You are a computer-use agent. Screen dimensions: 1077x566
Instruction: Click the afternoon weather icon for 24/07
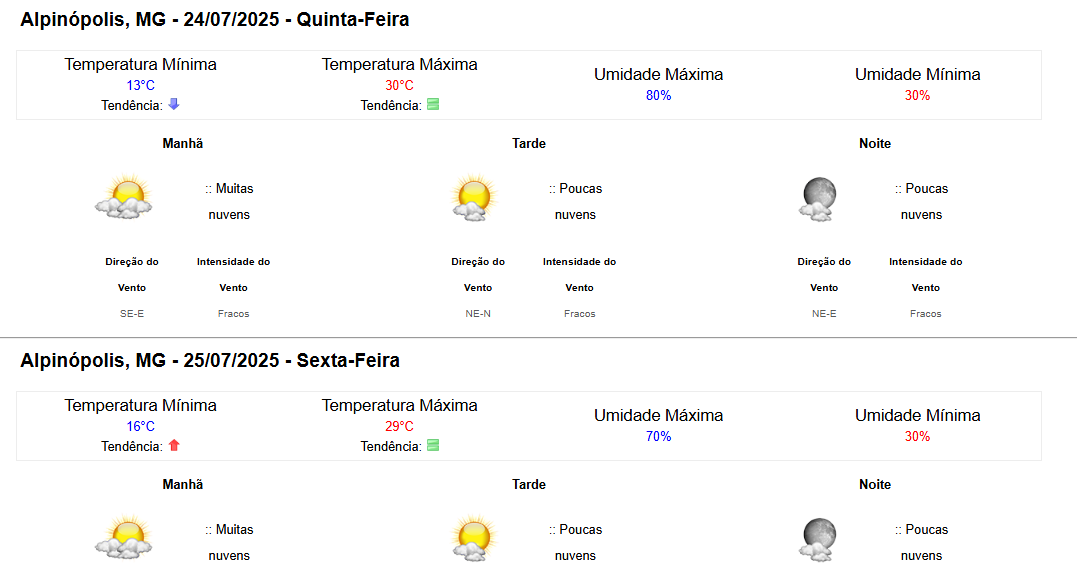click(474, 198)
